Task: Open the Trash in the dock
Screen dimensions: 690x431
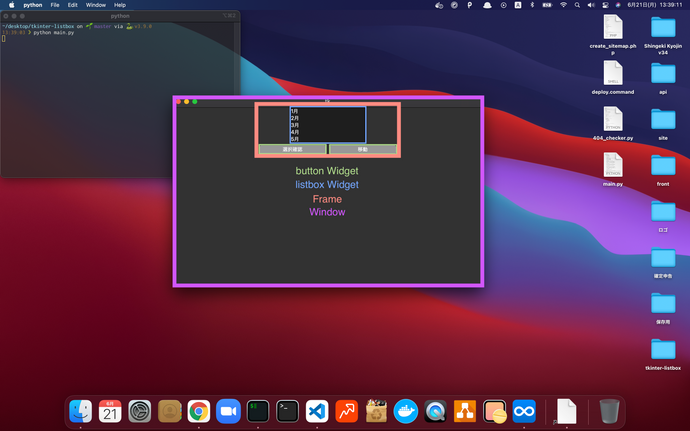Action: (x=609, y=410)
